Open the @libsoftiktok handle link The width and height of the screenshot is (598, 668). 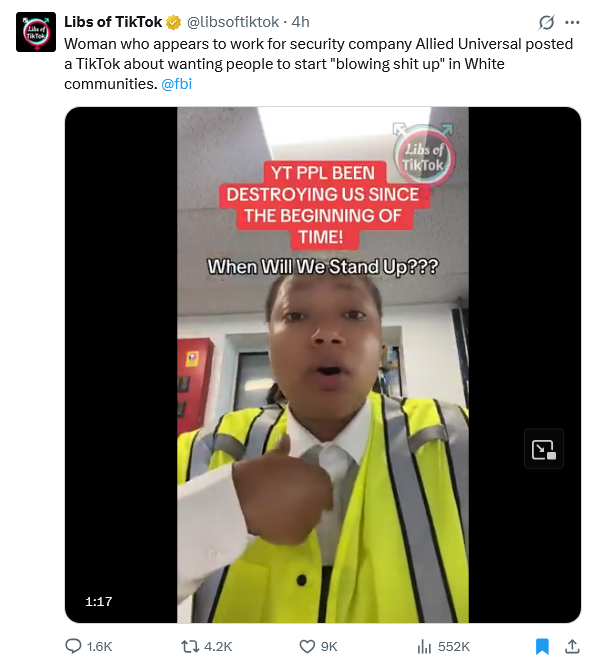pyautogui.click(x=233, y=22)
